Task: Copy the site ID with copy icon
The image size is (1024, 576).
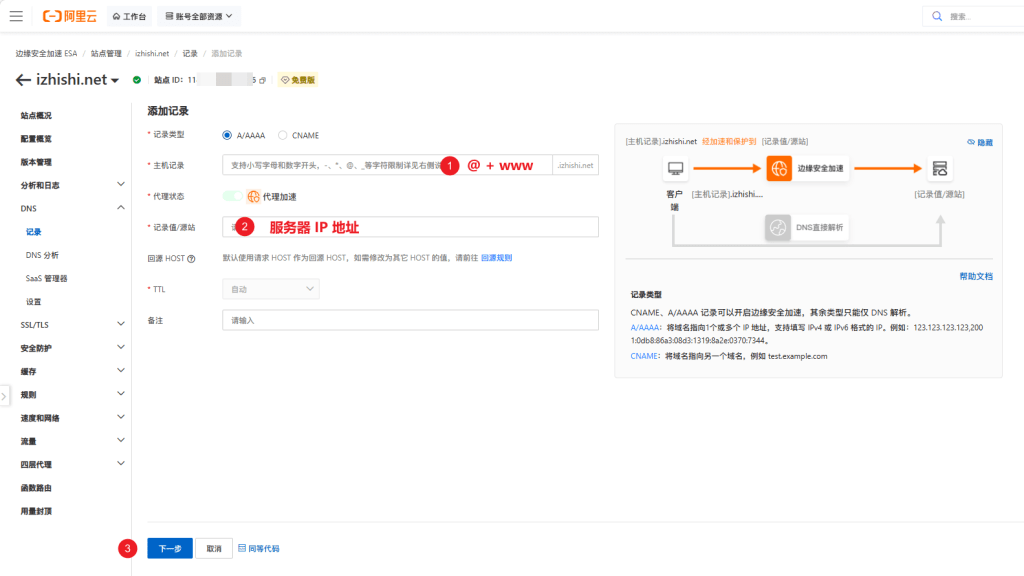Action: tap(262, 80)
